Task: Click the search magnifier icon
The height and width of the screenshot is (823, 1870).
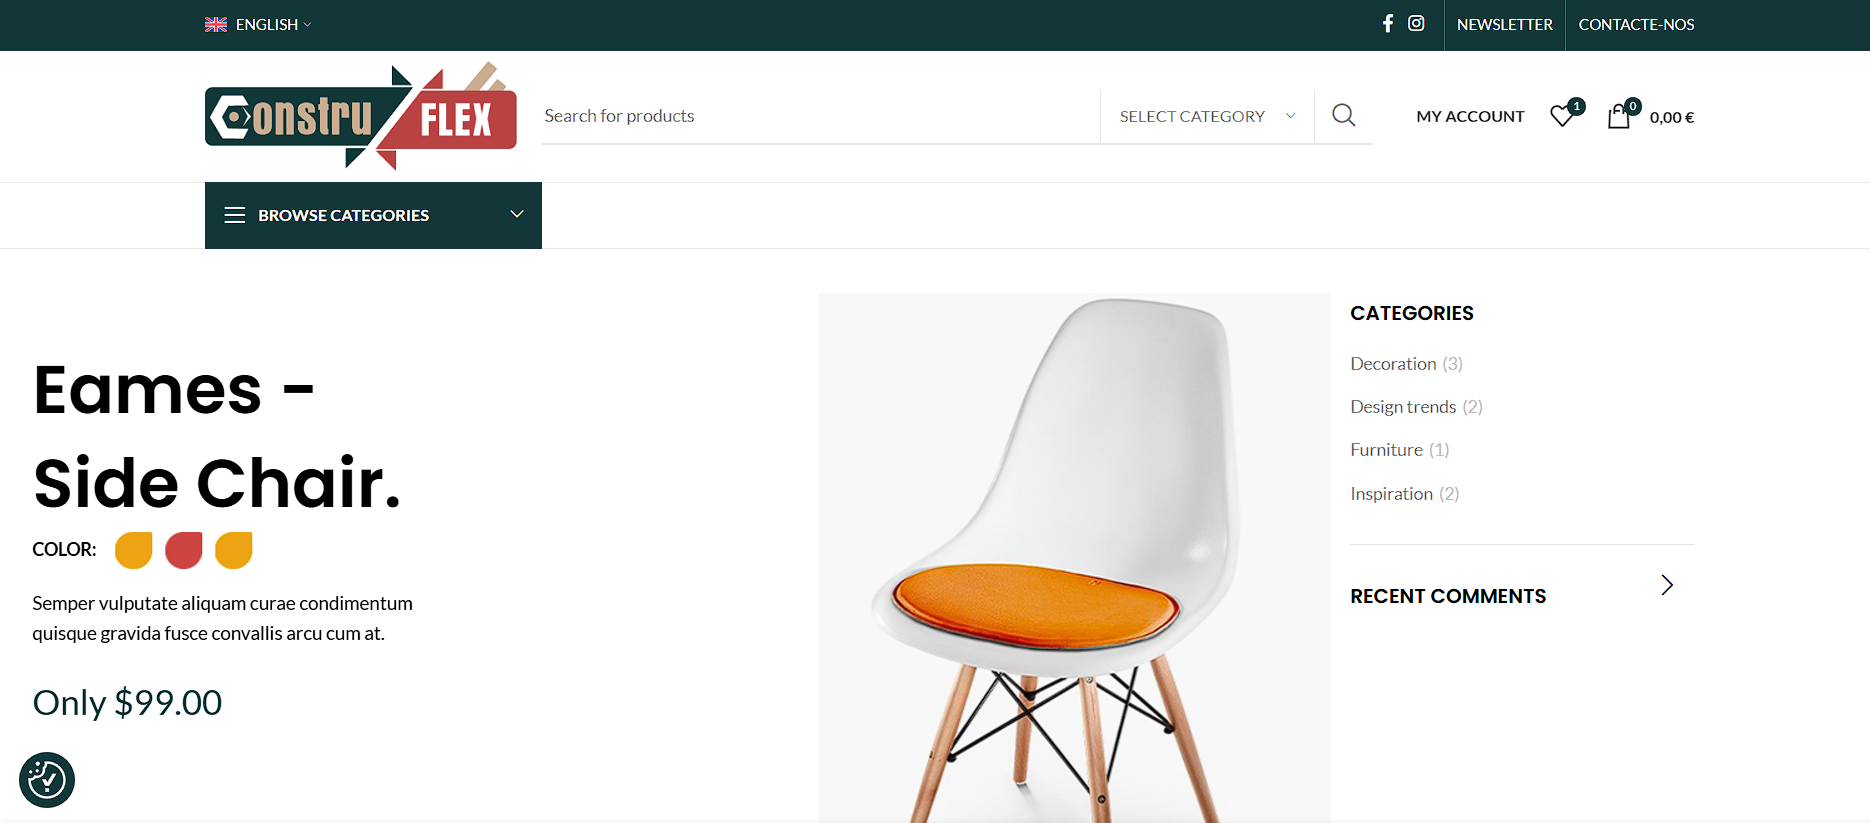Action: point(1344,116)
